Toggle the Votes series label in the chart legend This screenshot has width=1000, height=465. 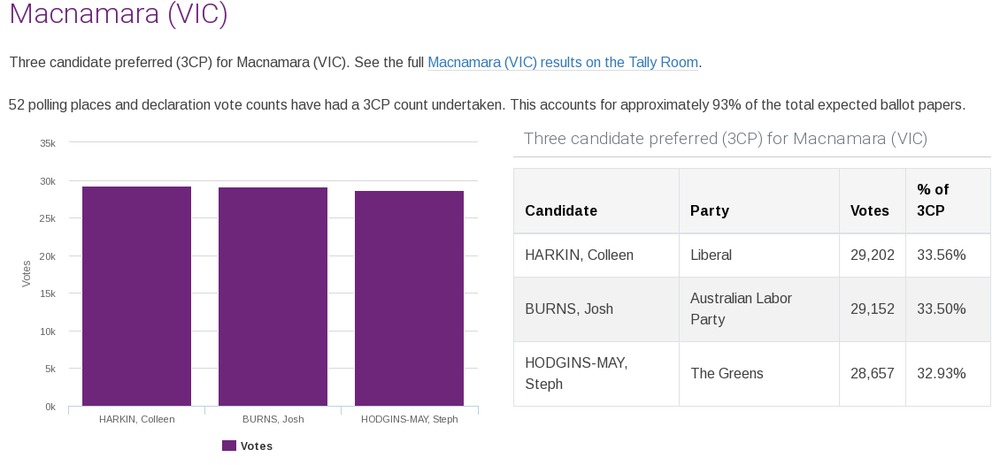(256, 446)
